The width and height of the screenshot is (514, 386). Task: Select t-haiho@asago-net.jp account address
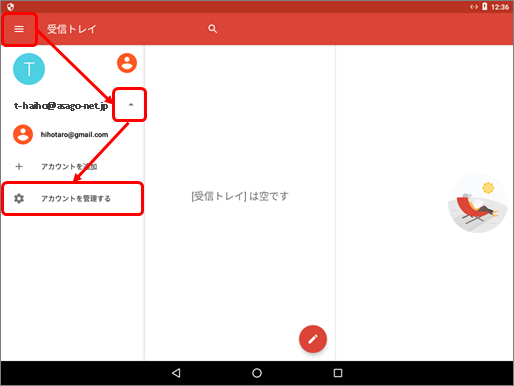pos(61,106)
